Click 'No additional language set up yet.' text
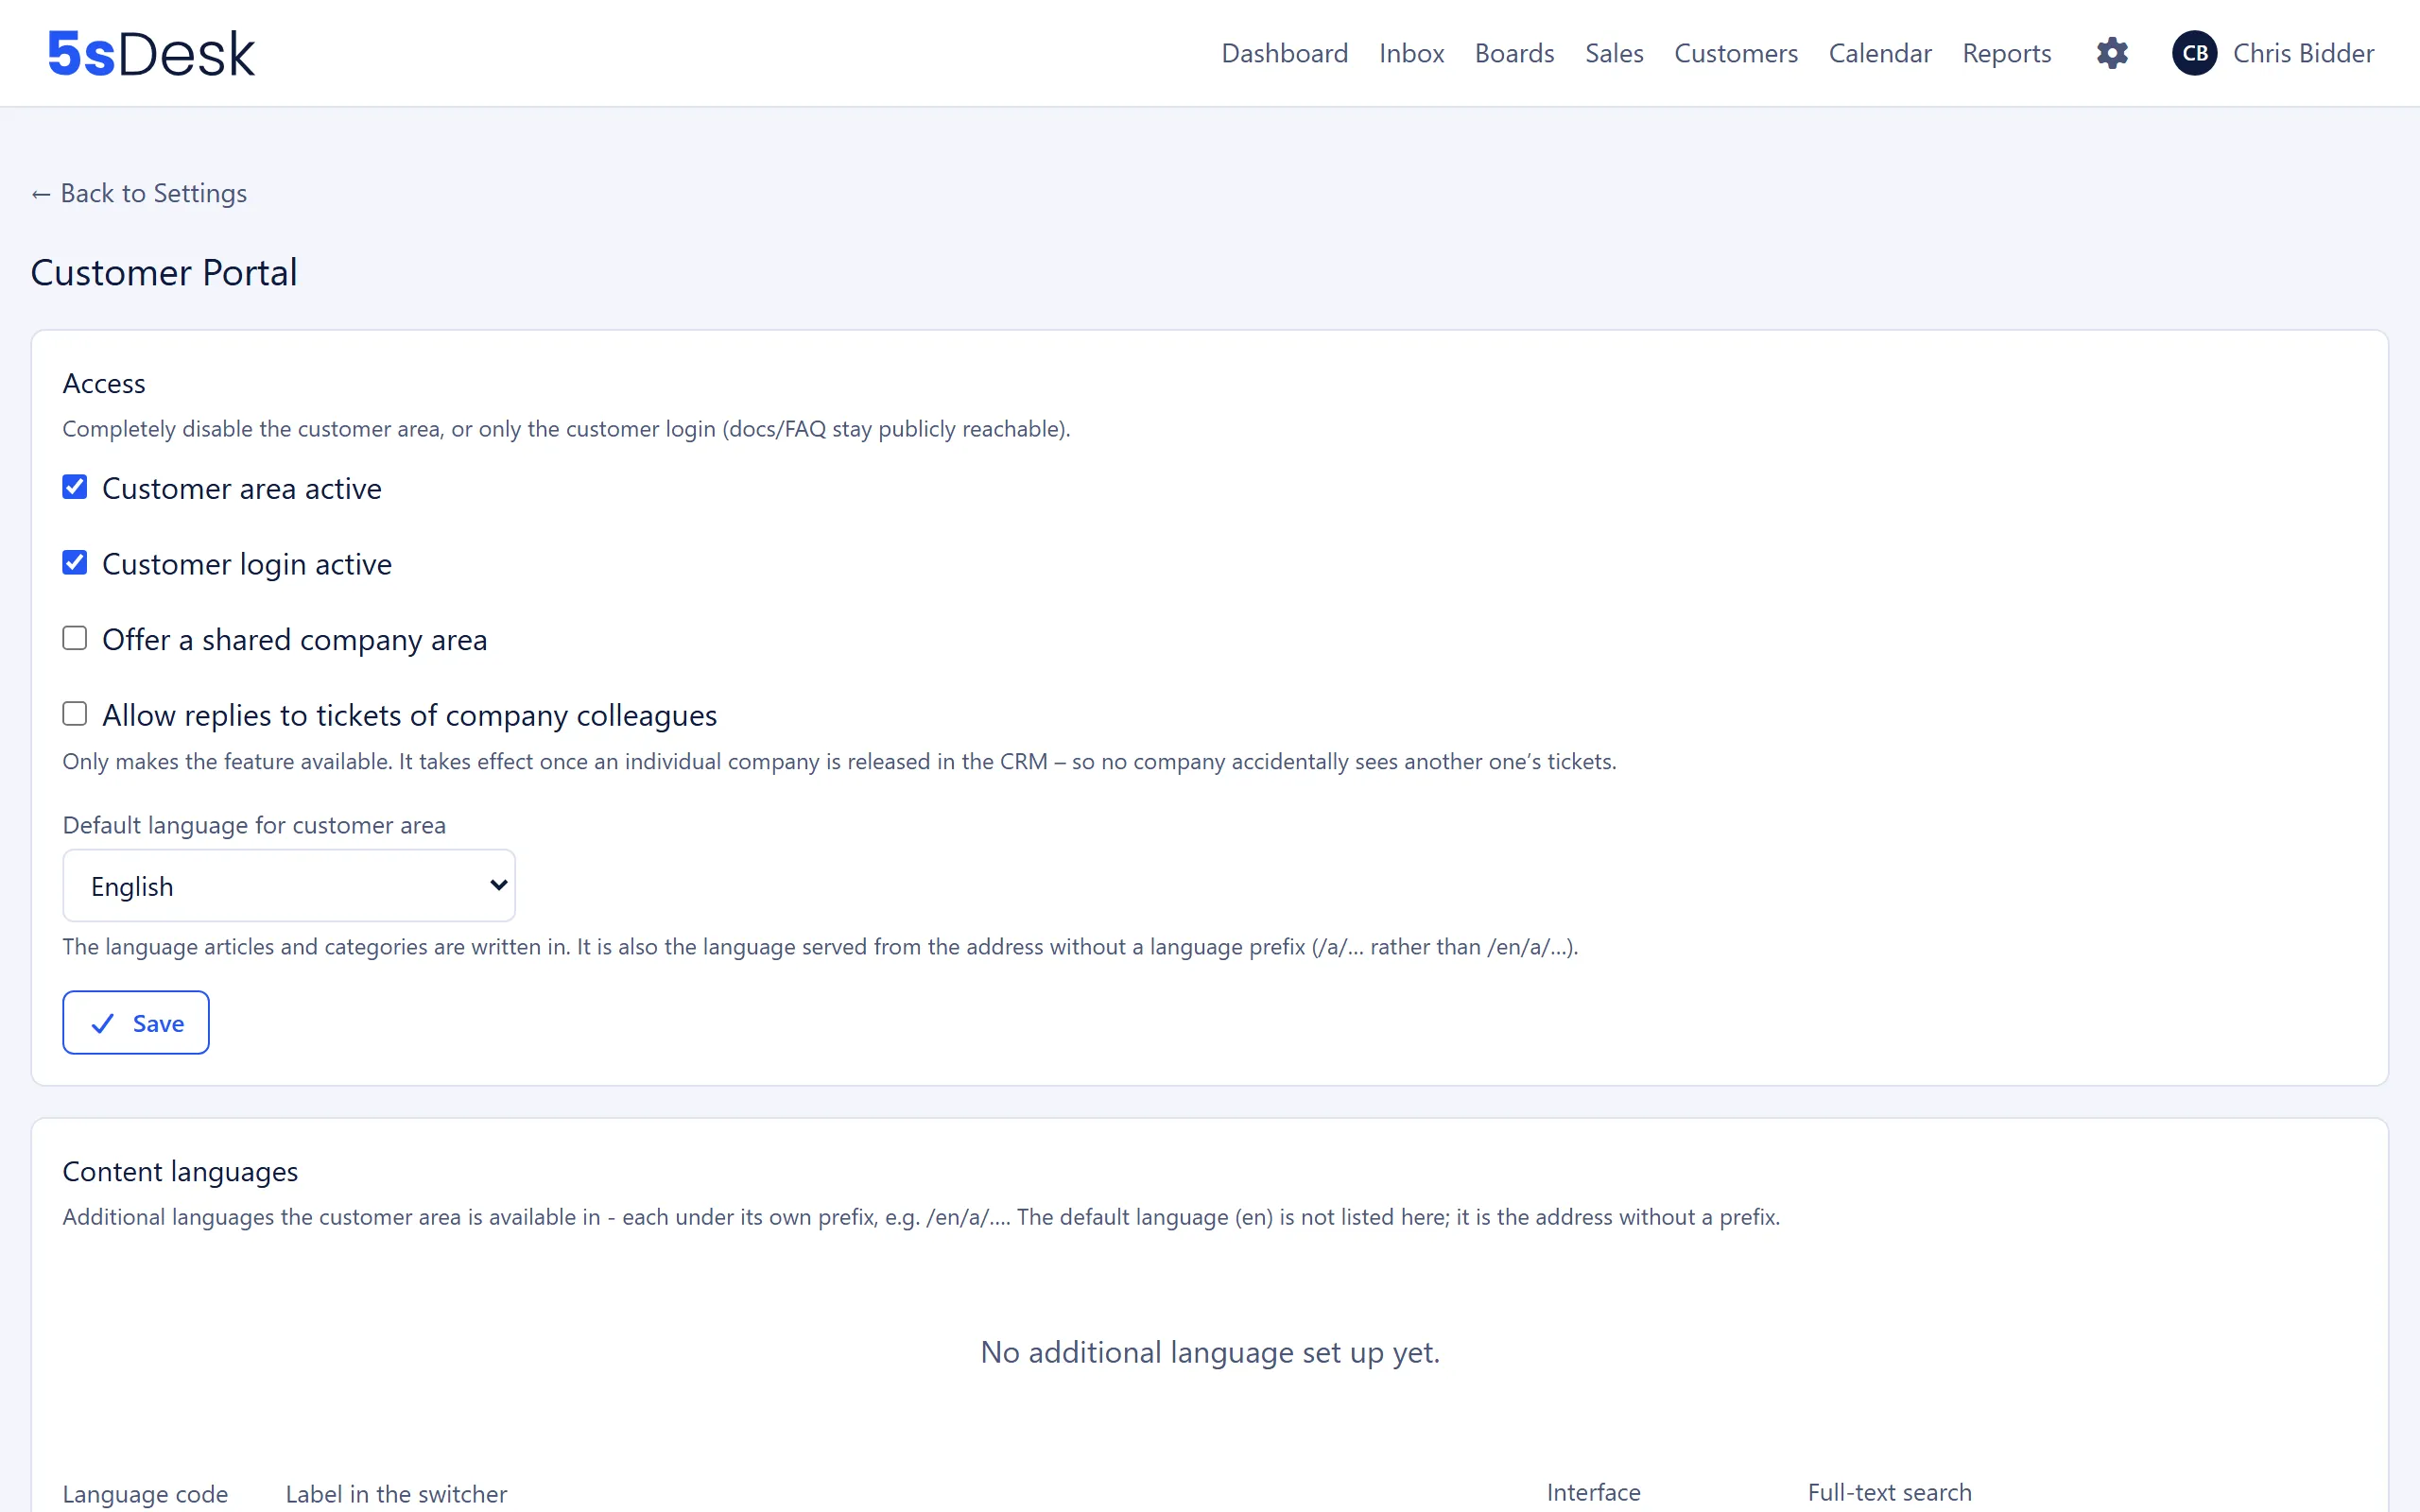Viewport: 2420px width, 1512px height. (x=1210, y=1352)
